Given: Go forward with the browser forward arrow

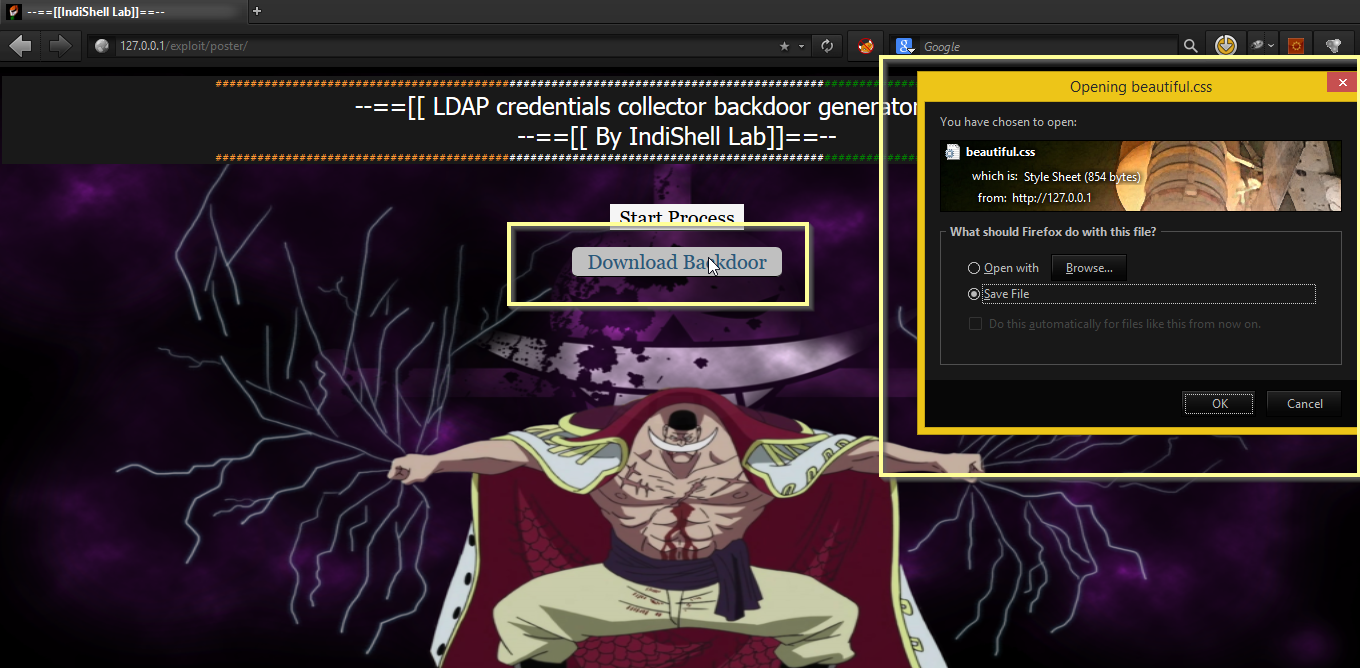Looking at the screenshot, I should [60, 45].
